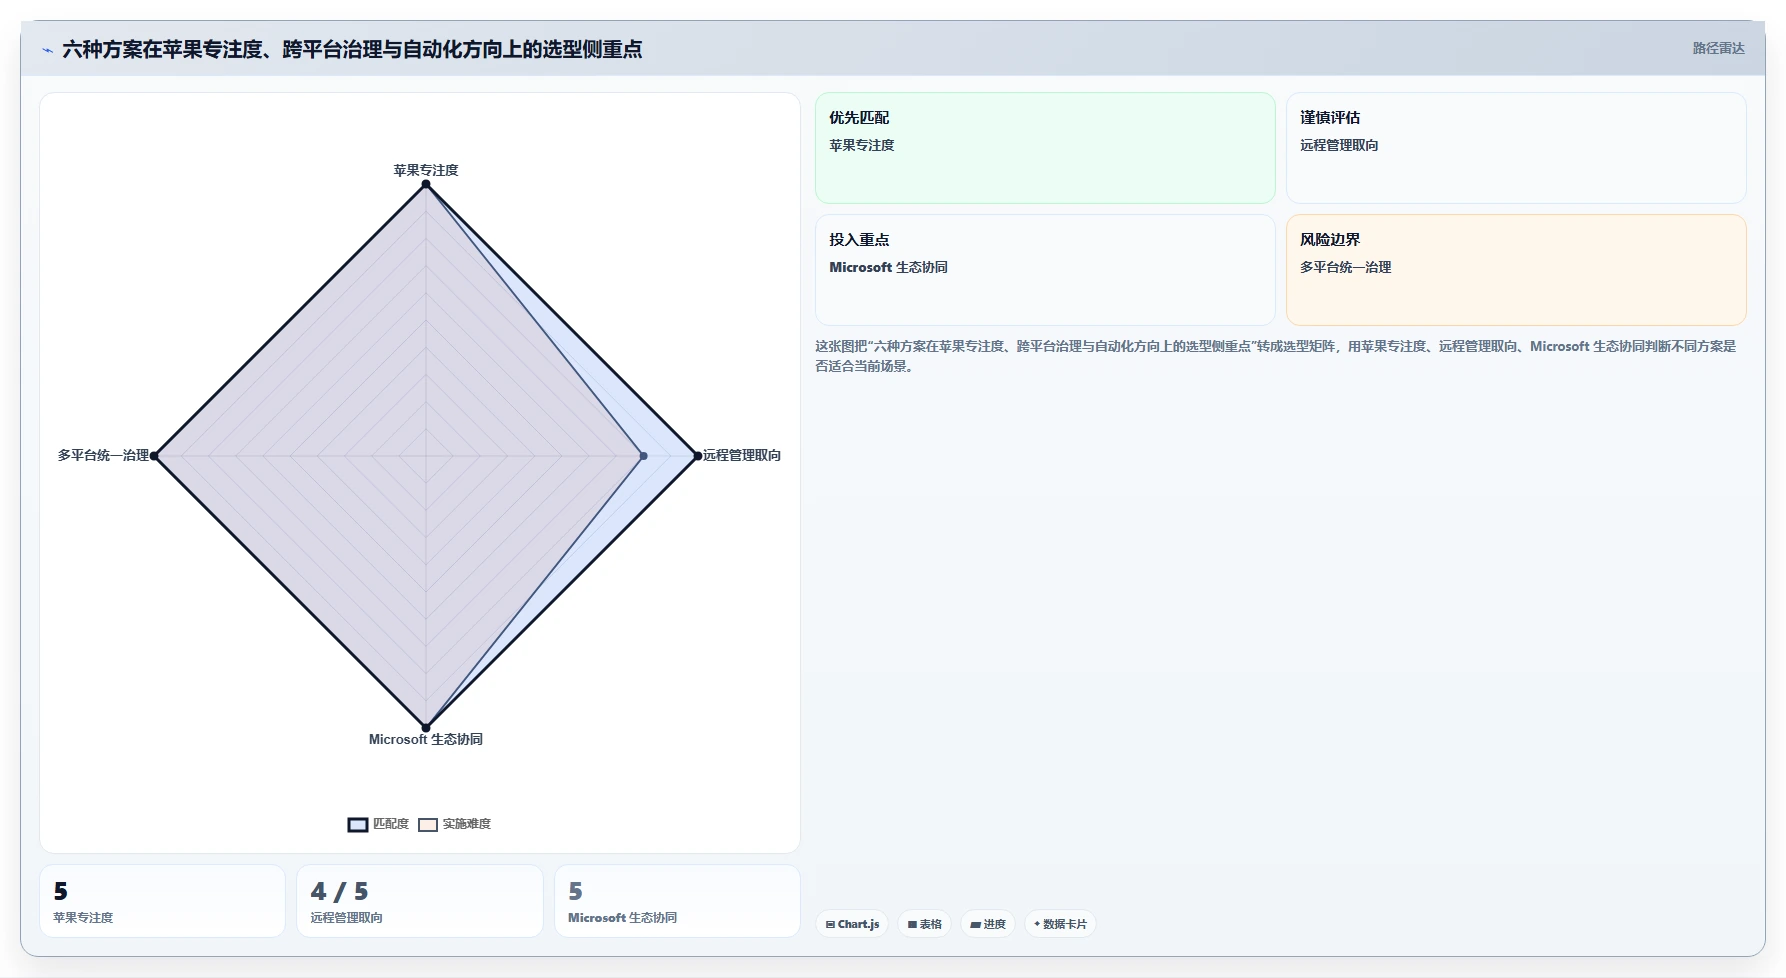Toggle the 匹配度 legend color box

(358, 825)
